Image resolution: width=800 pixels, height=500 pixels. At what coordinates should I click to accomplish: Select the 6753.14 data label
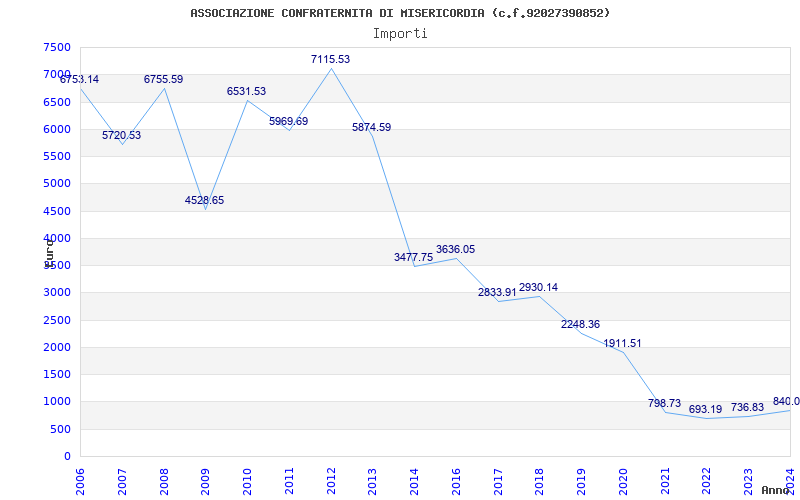coord(80,80)
